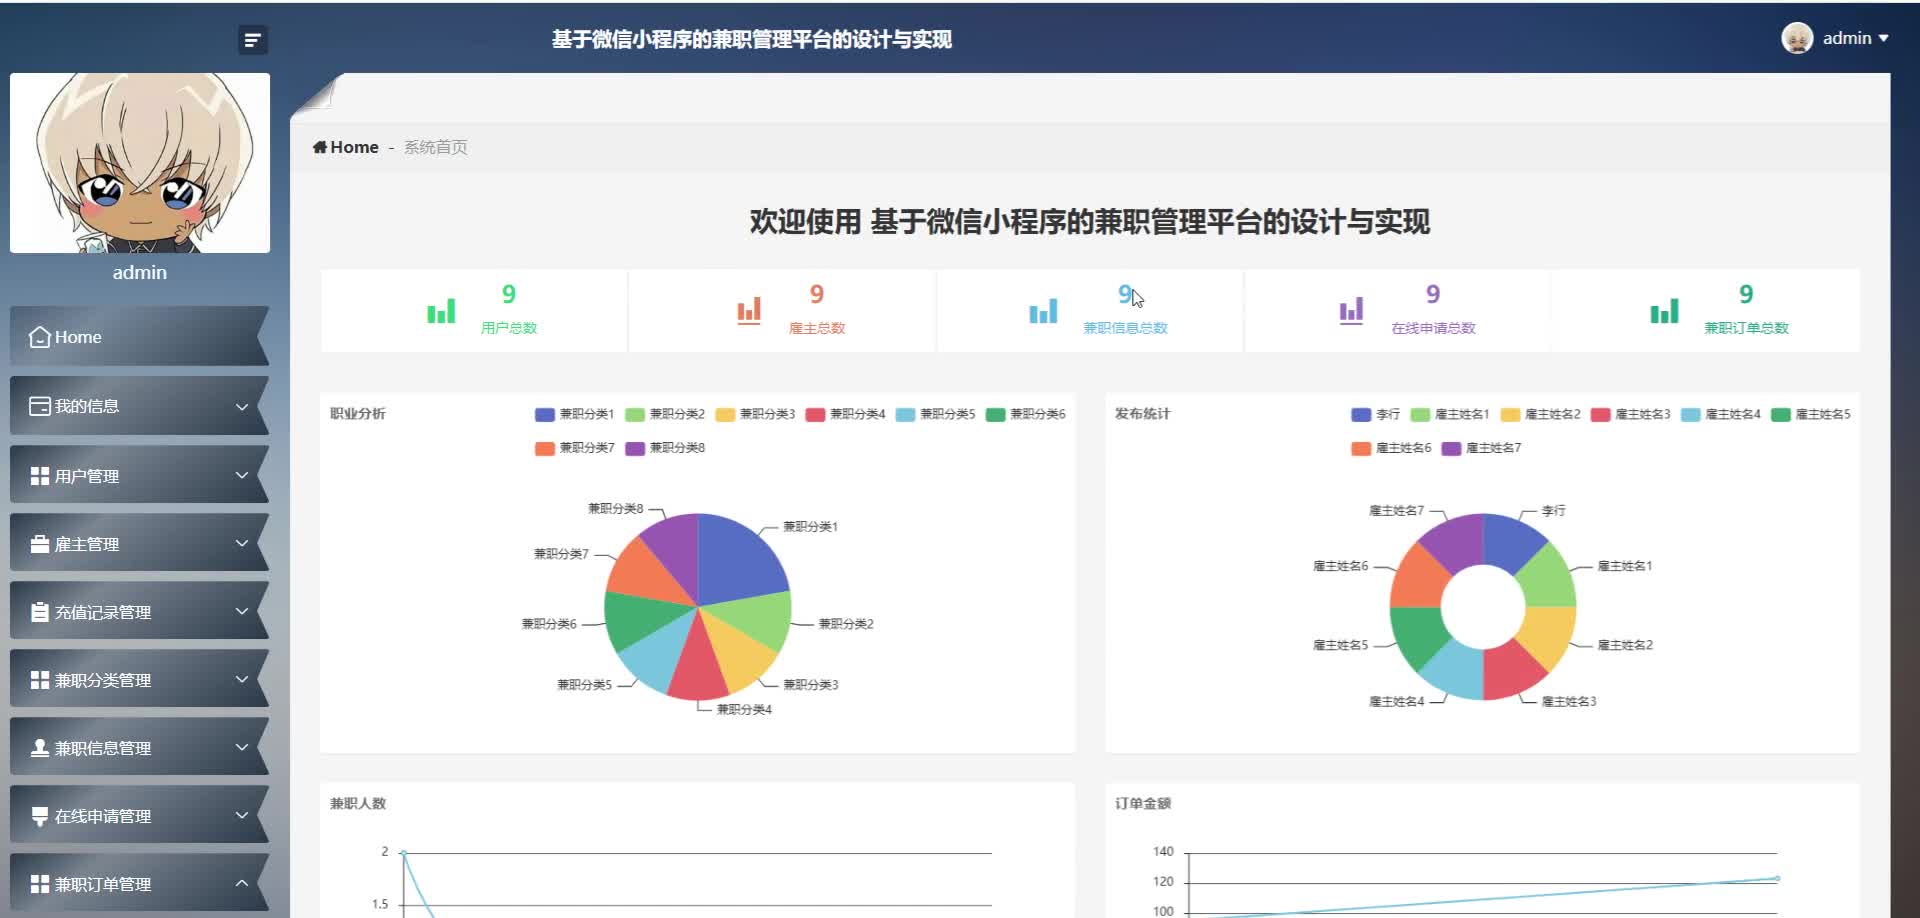Toggle 雇主姓名1 legend item
1920x918 pixels.
[1450, 414]
